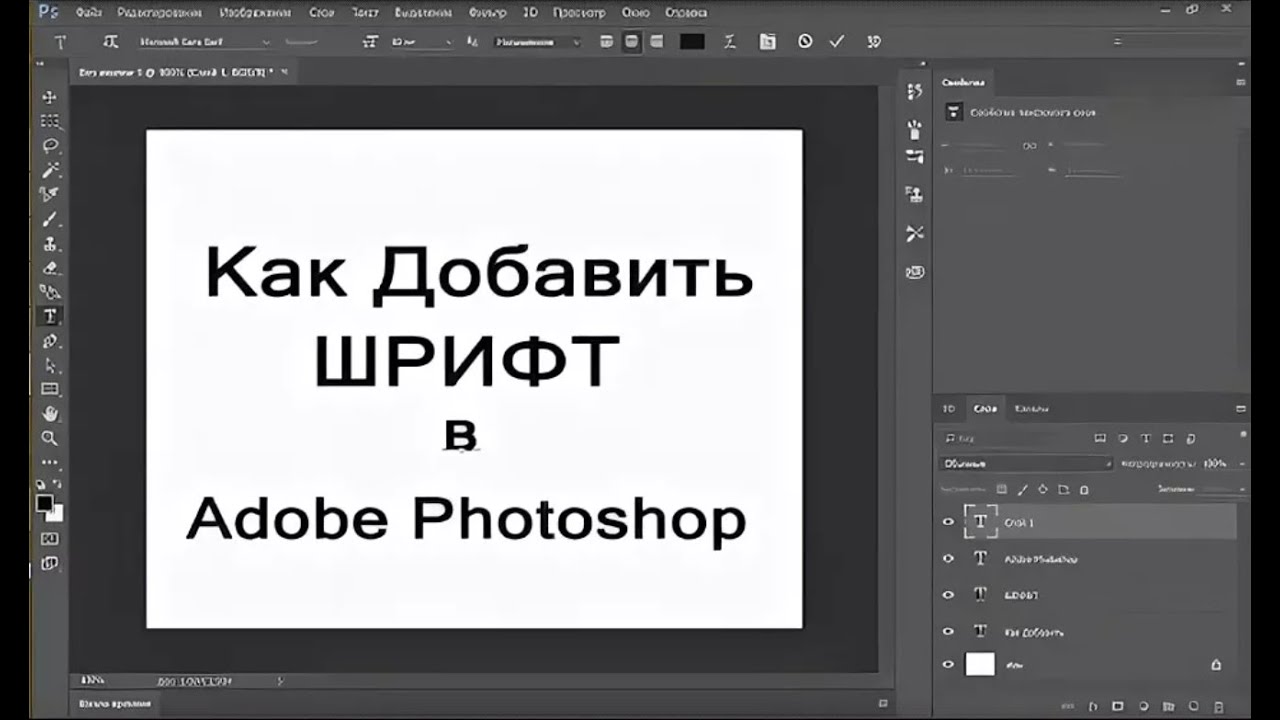Toggle pixel layer filter in Layers panel
1280x720 pixels.
click(1100, 438)
